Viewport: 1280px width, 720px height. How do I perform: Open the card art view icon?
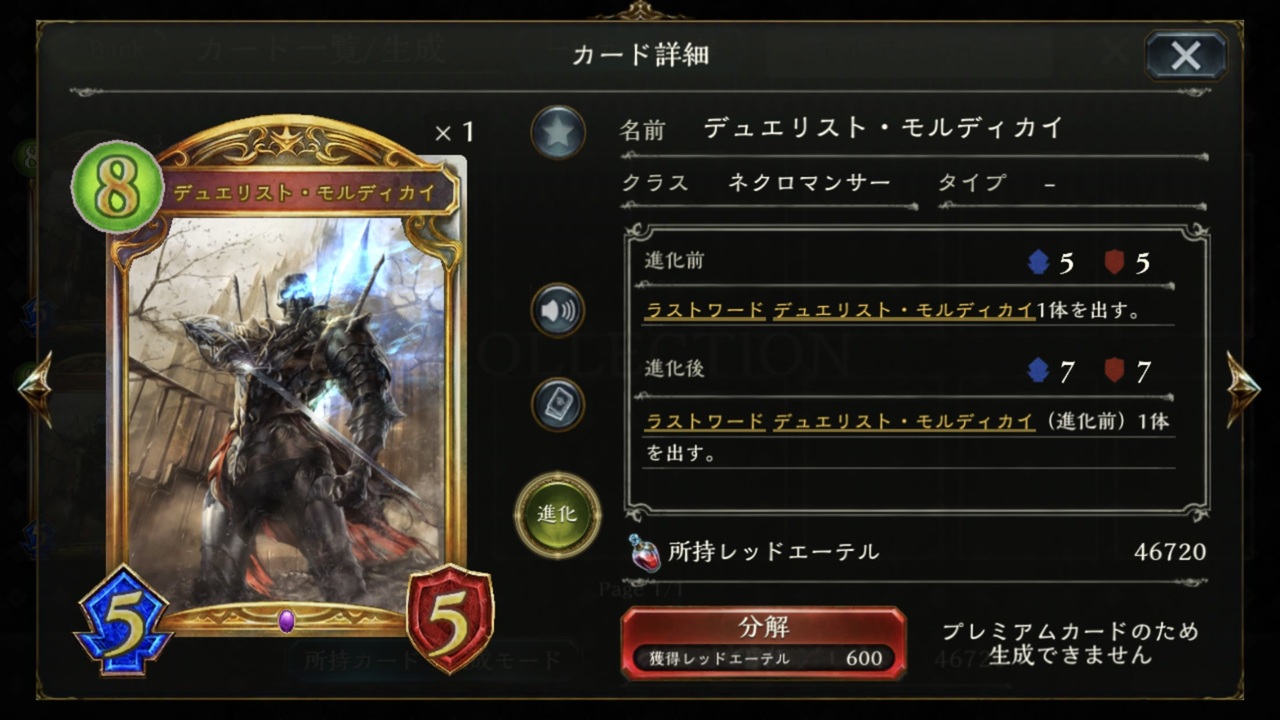click(558, 404)
